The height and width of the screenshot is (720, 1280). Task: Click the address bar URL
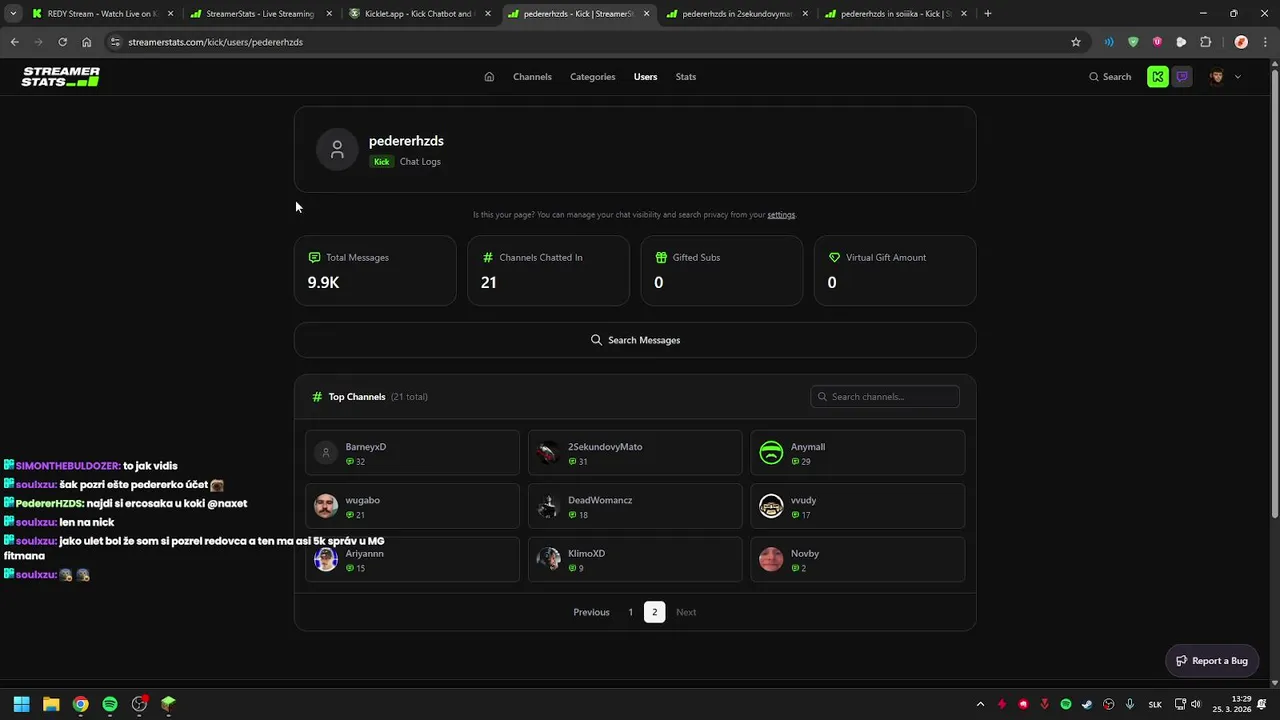215,42
